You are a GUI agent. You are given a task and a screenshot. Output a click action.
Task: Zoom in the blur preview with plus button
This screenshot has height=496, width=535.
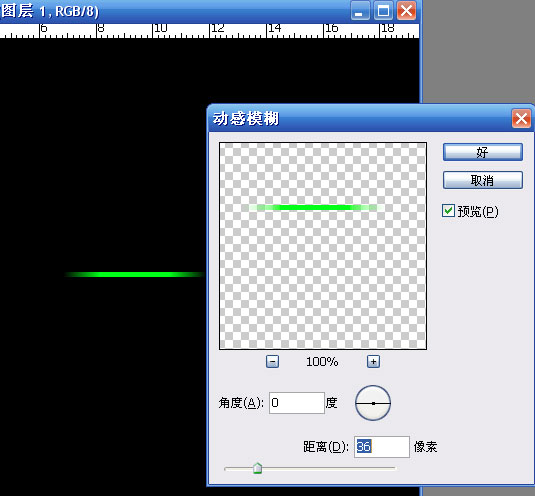coord(373,362)
